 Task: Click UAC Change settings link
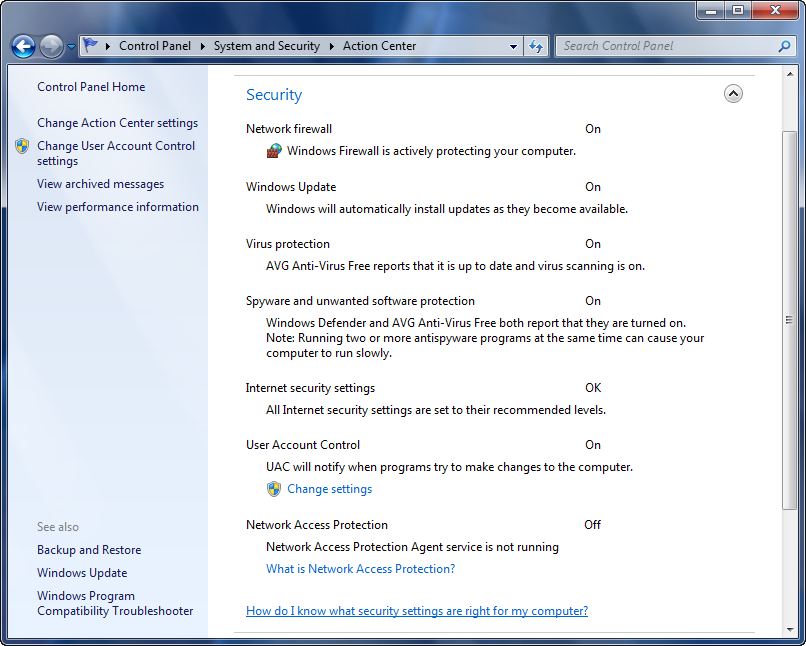[x=329, y=489]
